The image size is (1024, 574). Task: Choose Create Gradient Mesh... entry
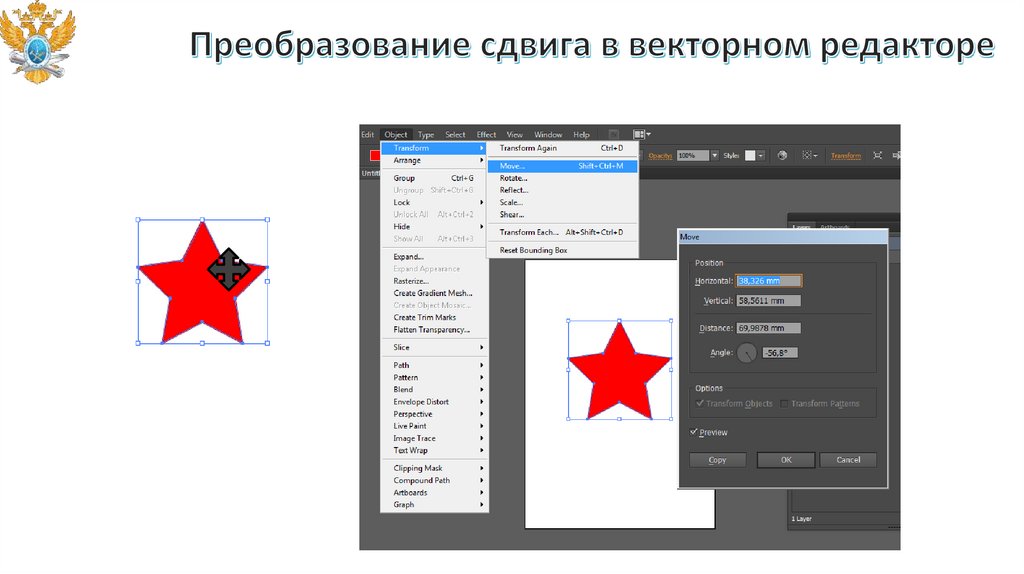point(434,293)
